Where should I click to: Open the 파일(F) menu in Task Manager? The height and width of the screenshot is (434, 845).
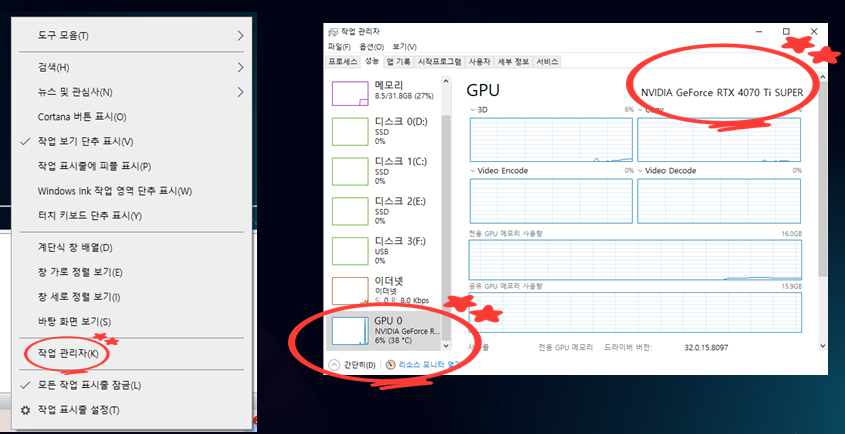(x=339, y=47)
